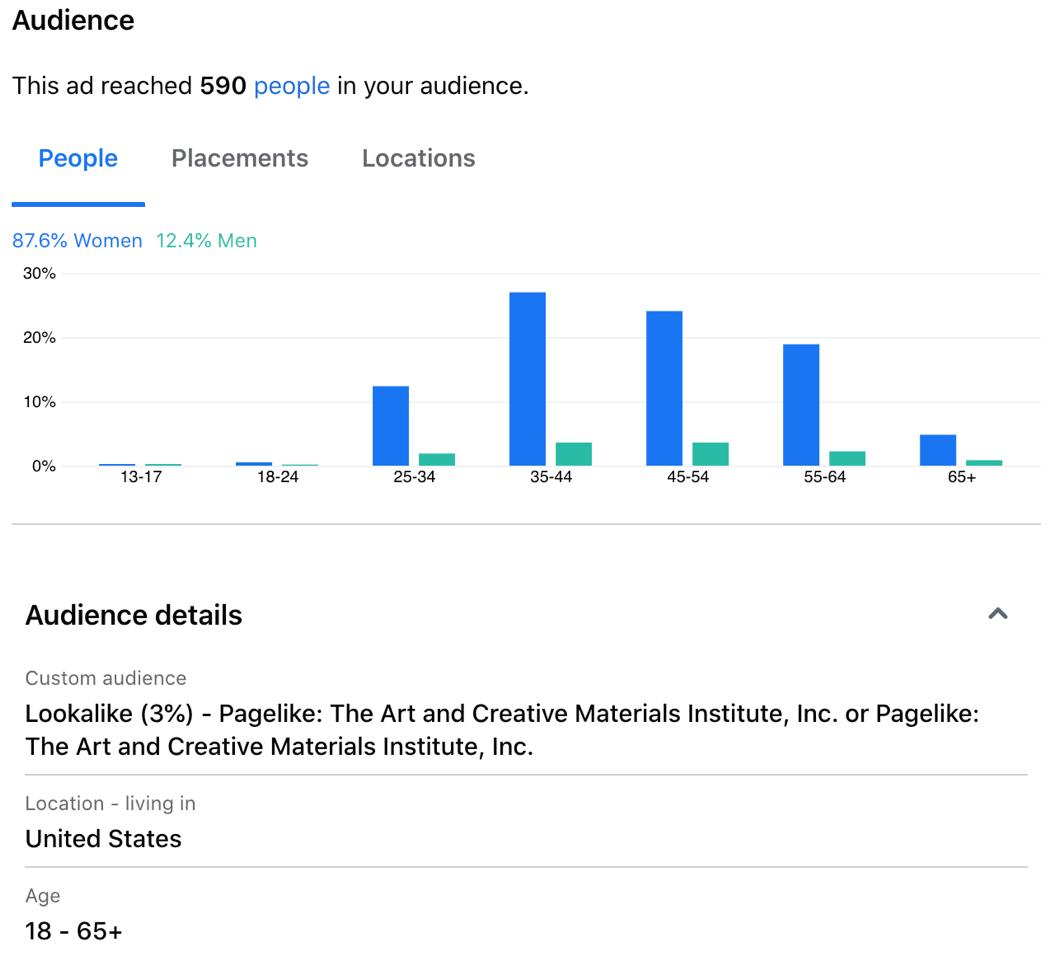Open the Placements tab
This screenshot has width=1060, height=961.
[x=239, y=158]
